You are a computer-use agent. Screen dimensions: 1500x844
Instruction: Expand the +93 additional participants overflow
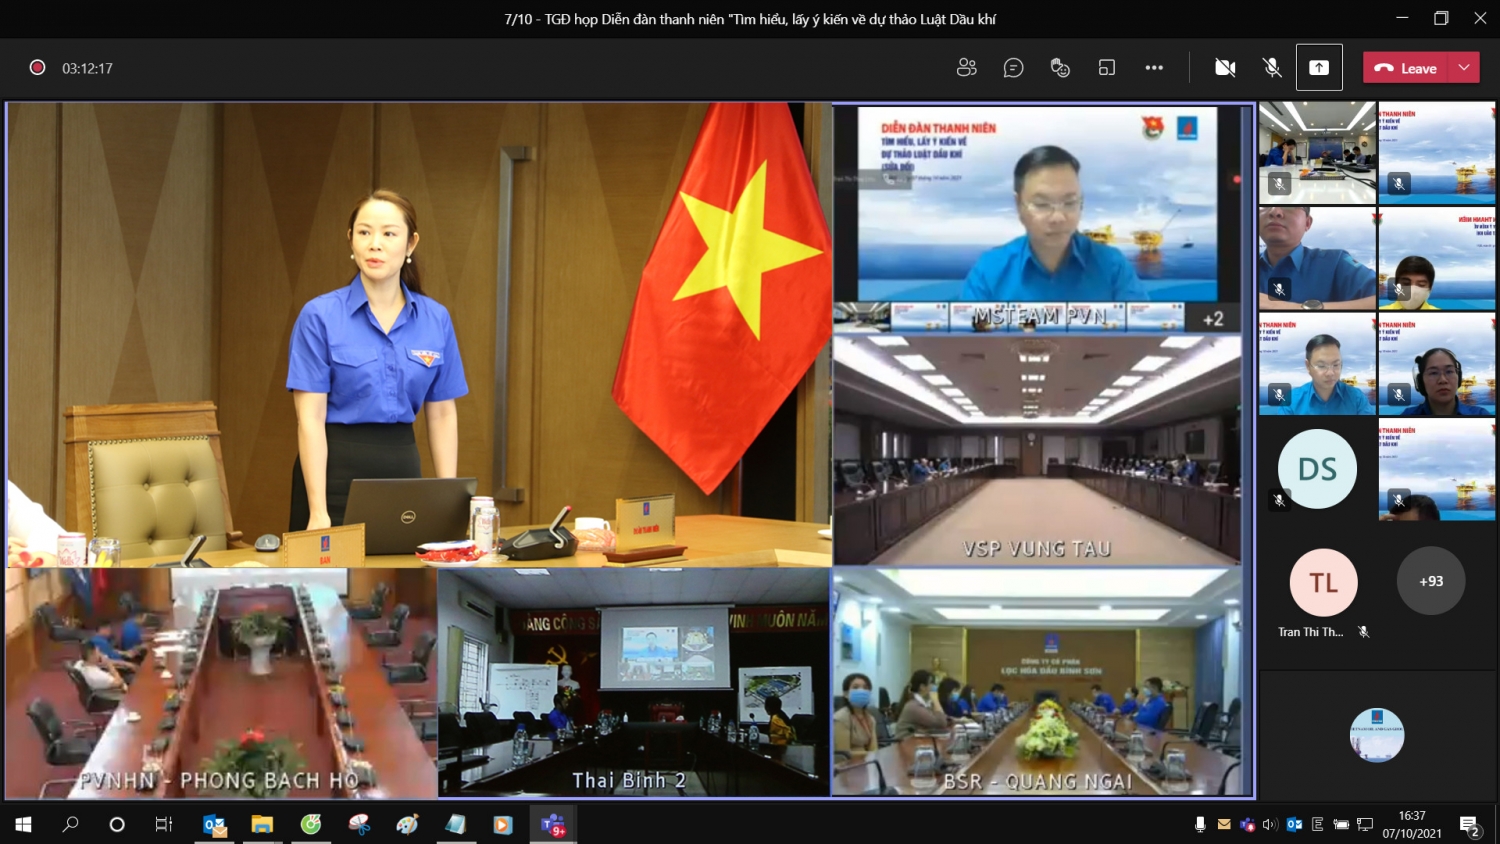pyautogui.click(x=1431, y=581)
